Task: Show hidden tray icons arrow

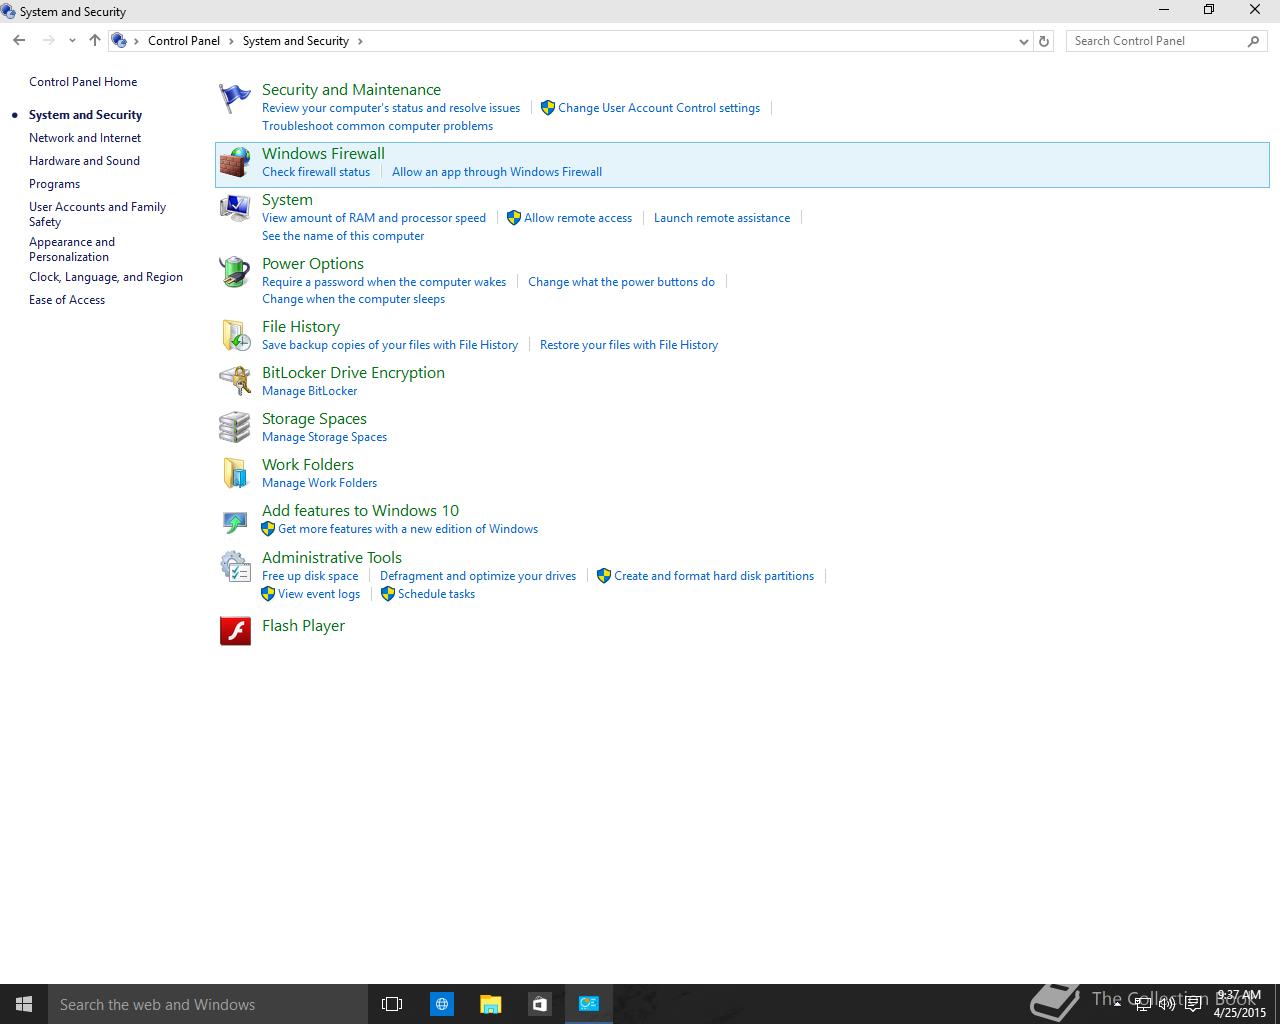Action: coord(1117,1004)
